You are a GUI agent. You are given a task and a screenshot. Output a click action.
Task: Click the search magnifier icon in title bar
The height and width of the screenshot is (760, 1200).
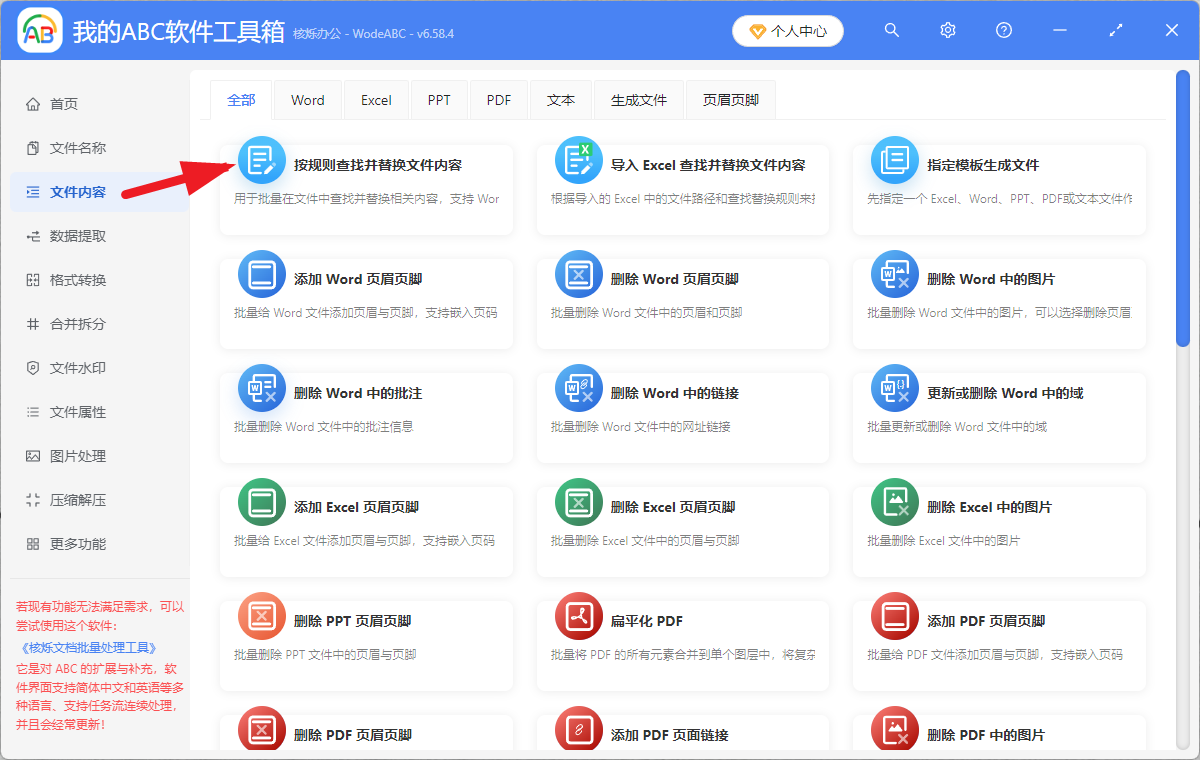coord(891,30)
